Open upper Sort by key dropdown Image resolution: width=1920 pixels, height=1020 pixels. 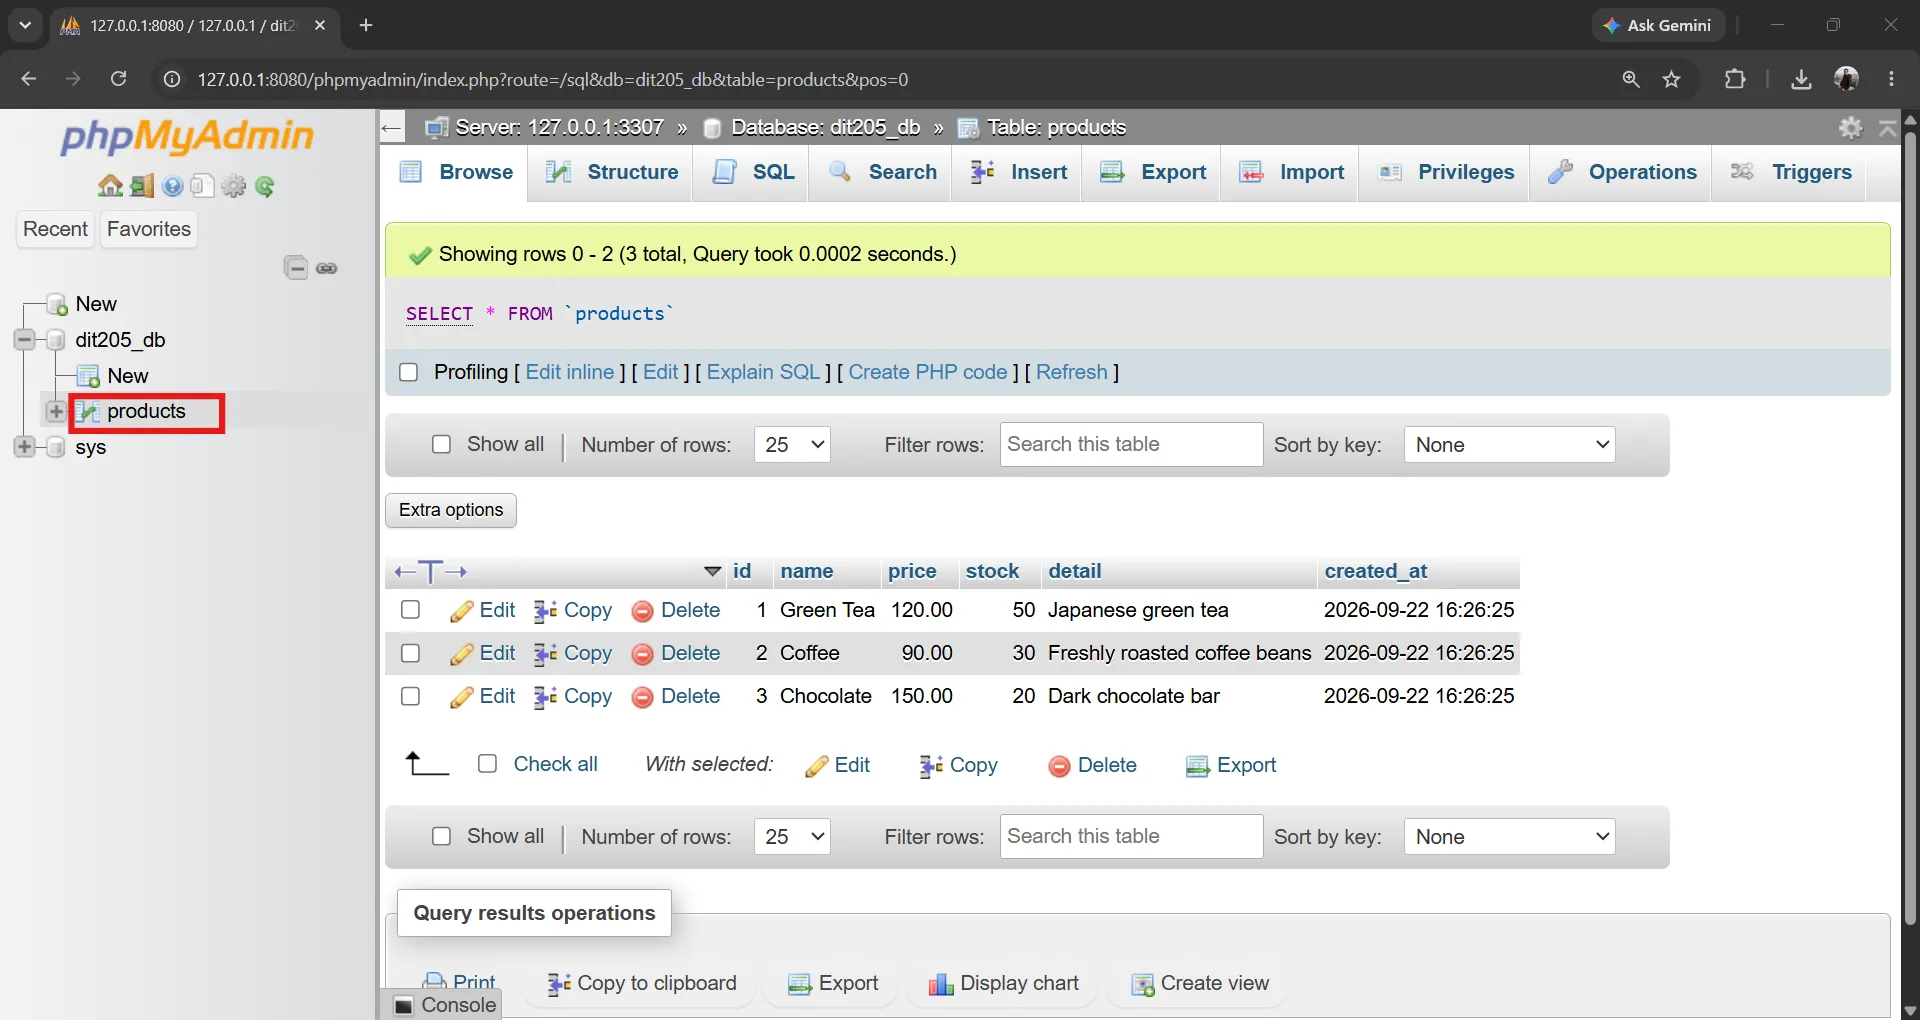click(1510, 445)
